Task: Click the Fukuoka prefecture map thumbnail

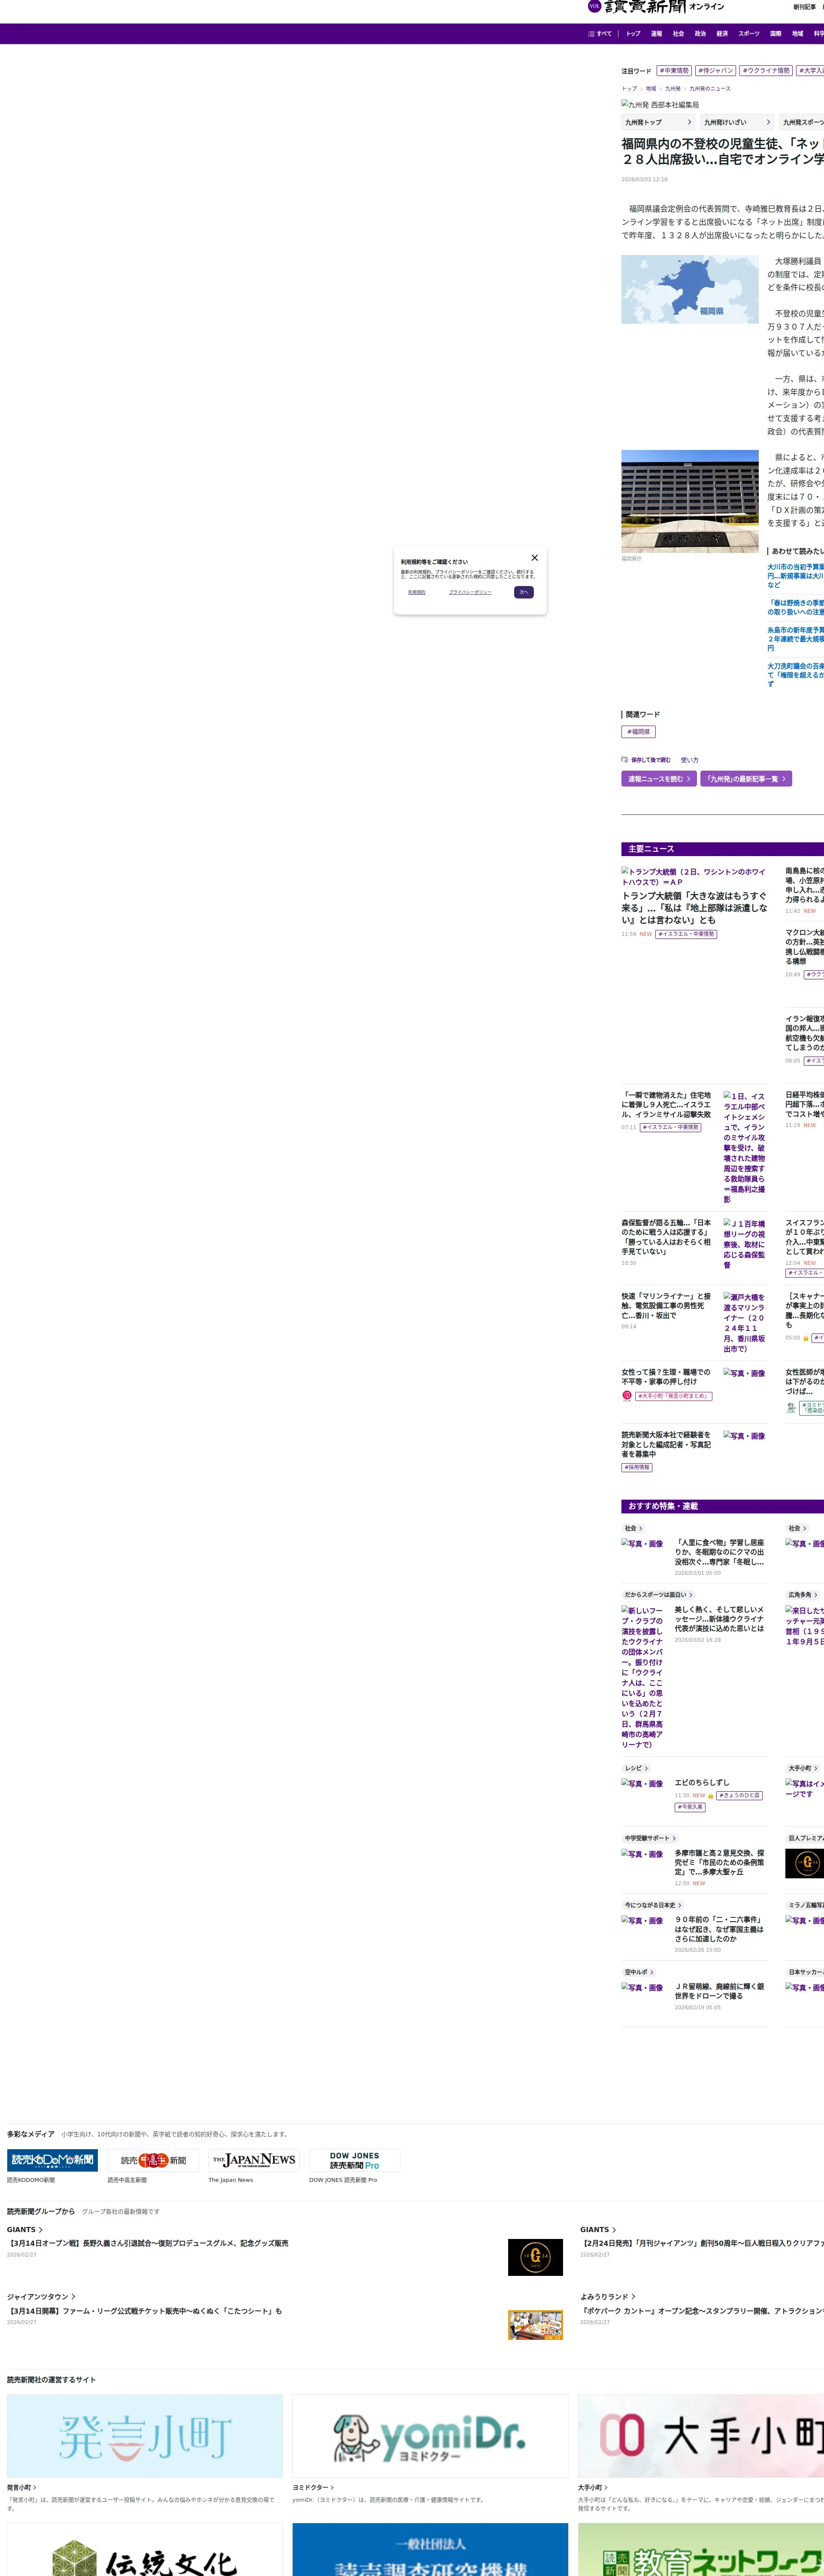Action: click(x=690, y=289)
